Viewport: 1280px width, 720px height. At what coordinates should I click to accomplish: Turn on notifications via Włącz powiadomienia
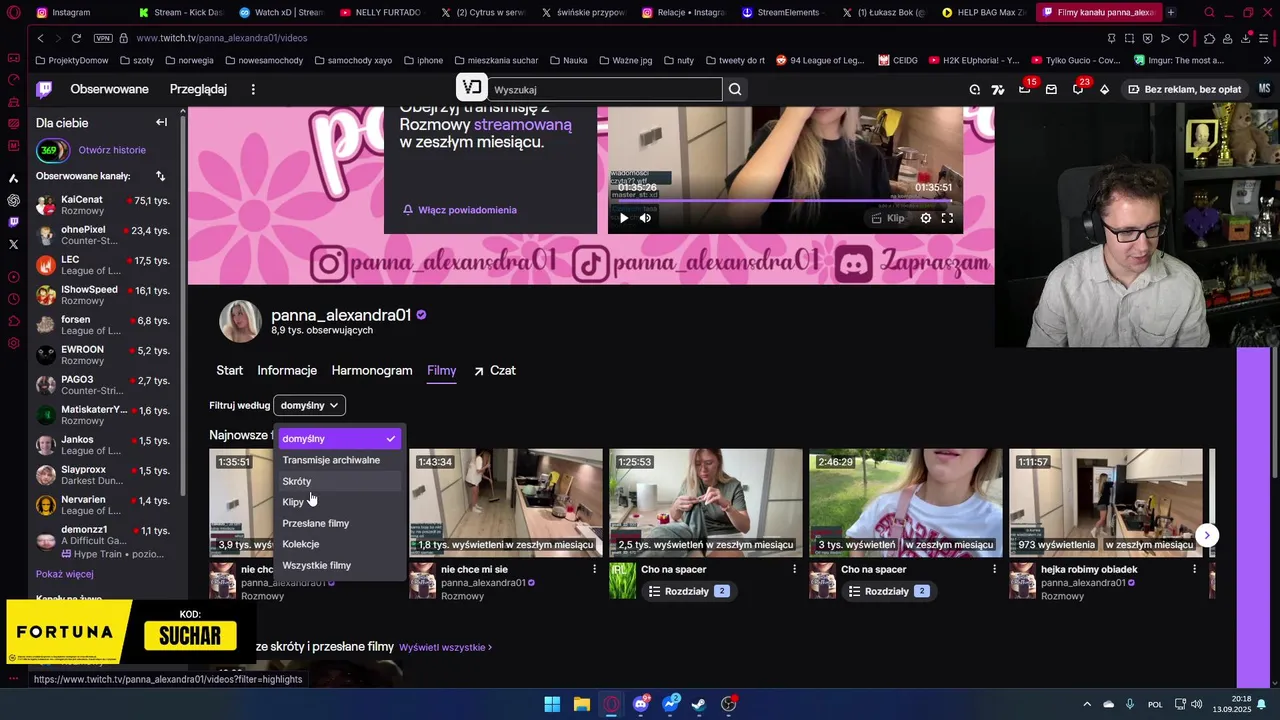(460, 210)
